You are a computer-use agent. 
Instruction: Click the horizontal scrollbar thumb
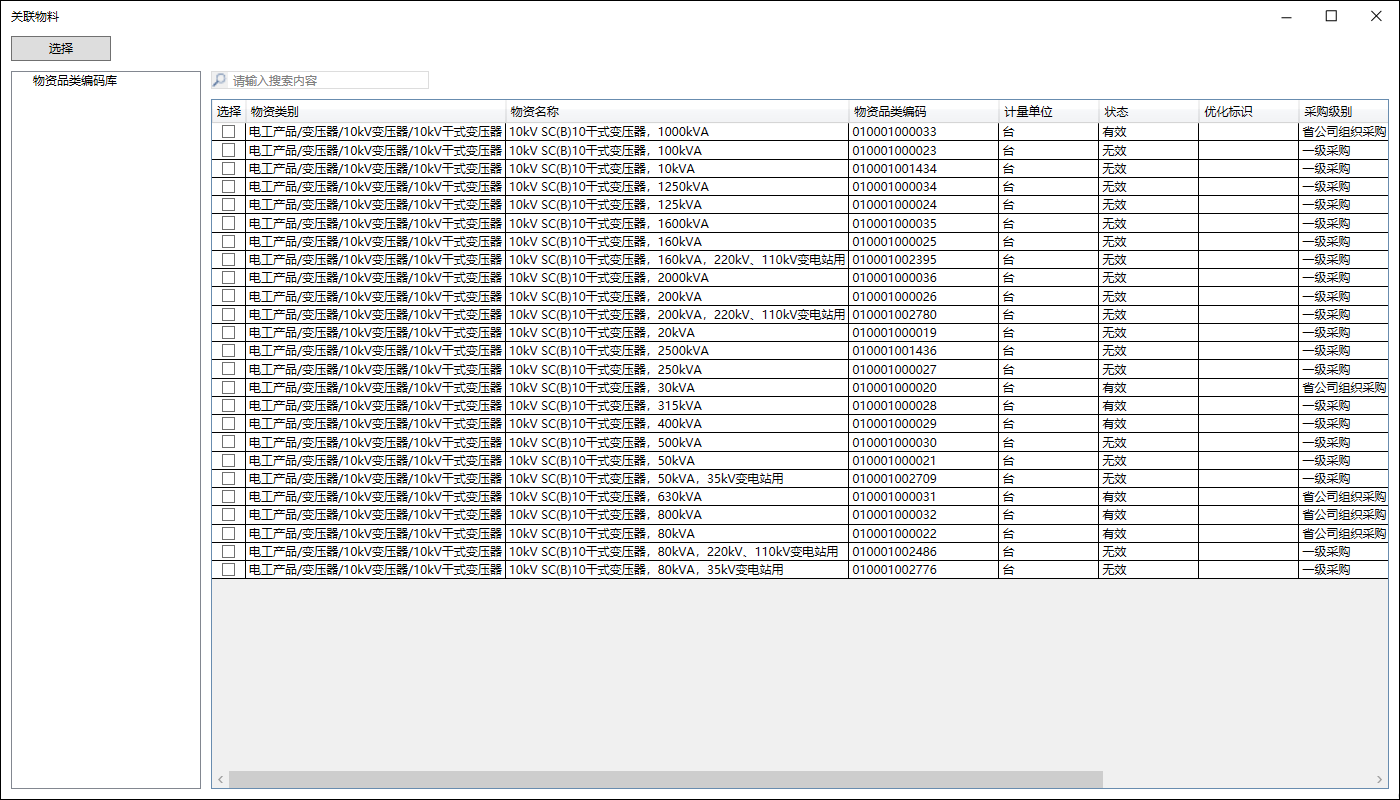[665, 779]
